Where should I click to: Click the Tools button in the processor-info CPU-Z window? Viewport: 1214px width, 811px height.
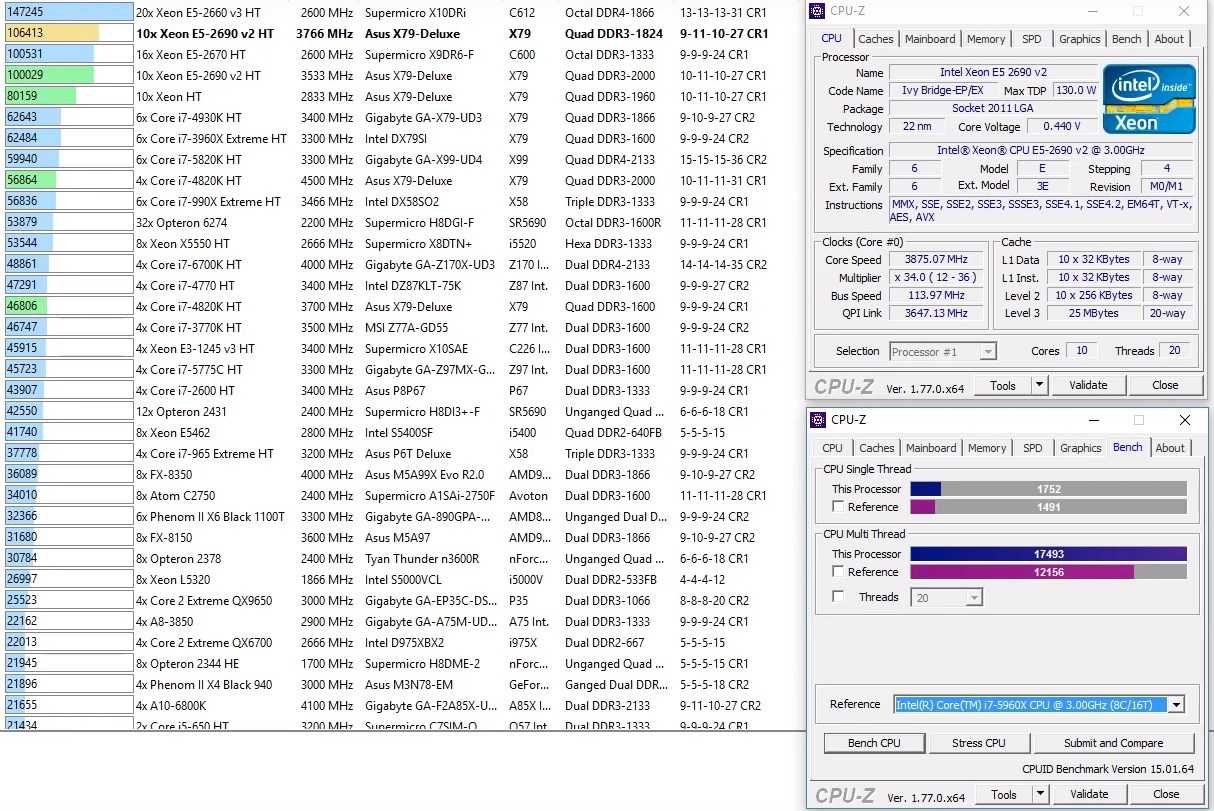pos(1003,385)
